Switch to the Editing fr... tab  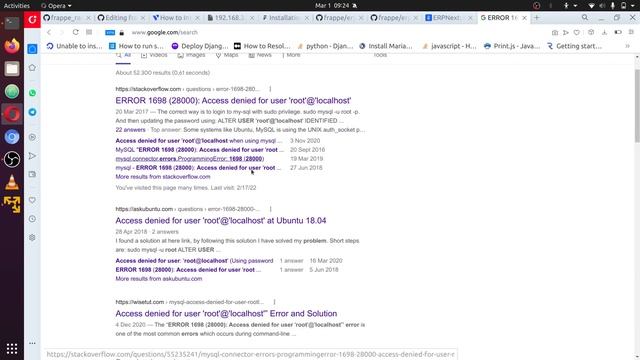tap(120, 18)
